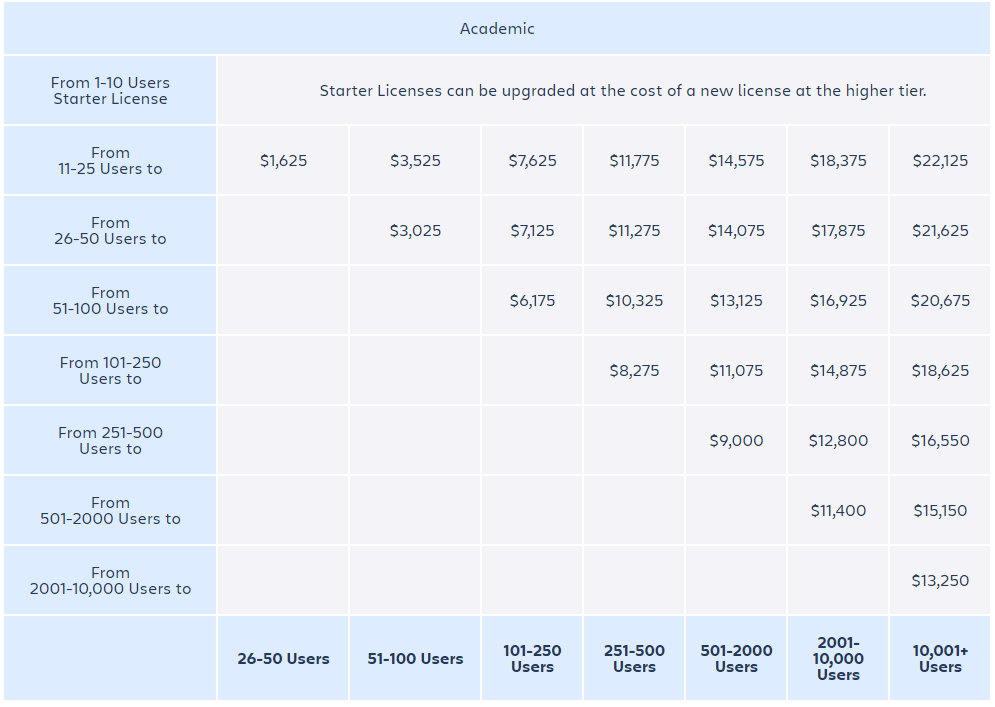
Task: Click the $3,525 upgrade price
Action: coord(415,161)
